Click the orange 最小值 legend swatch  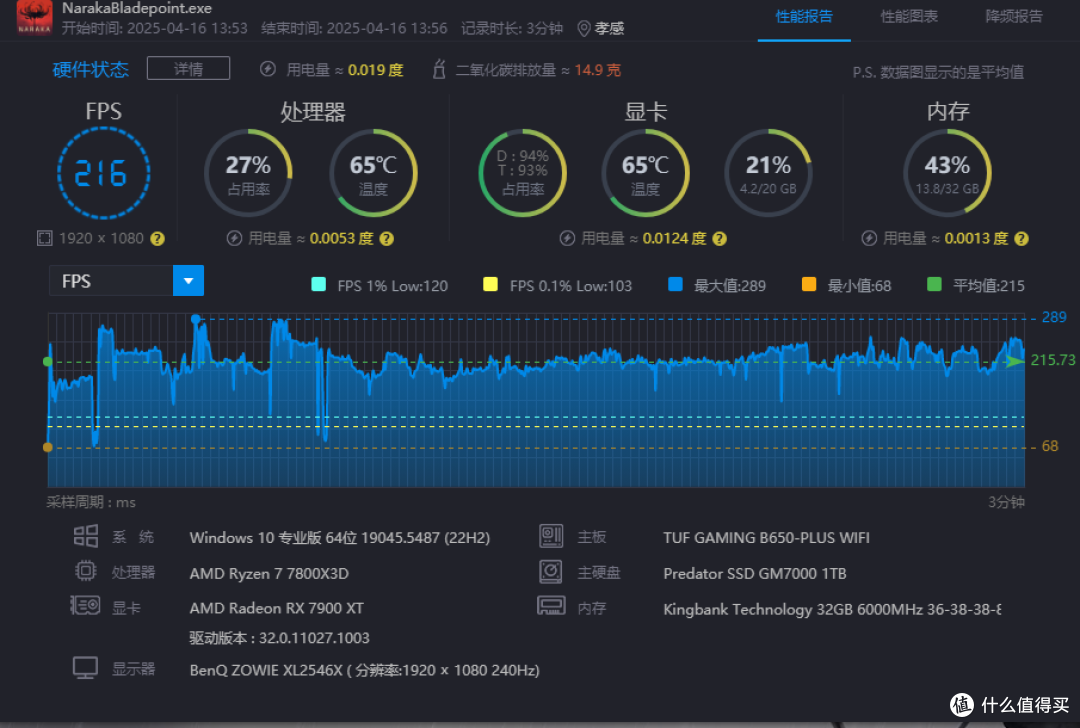[x=809, y=284]
